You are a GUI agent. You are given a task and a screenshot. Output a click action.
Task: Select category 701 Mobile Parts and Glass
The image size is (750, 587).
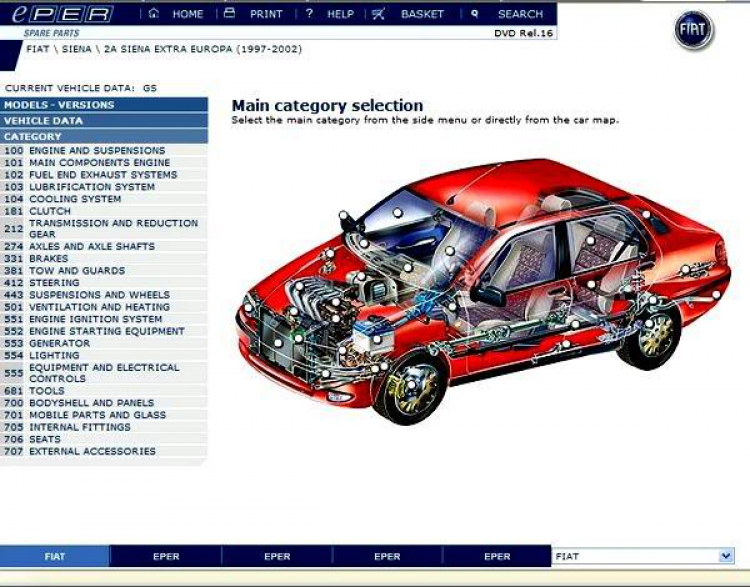pos(104,415)
